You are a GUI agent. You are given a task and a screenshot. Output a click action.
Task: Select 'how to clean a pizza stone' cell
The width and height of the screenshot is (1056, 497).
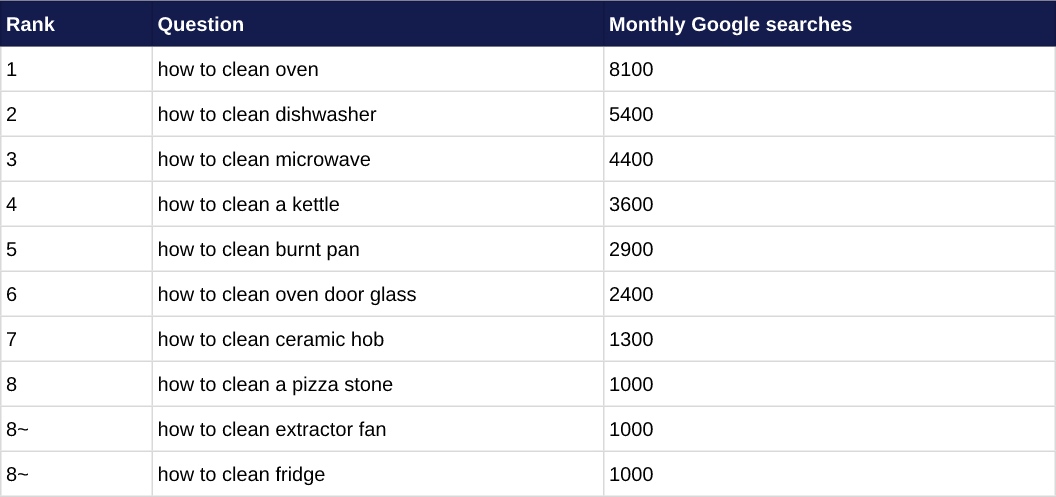tap(378, 385)
